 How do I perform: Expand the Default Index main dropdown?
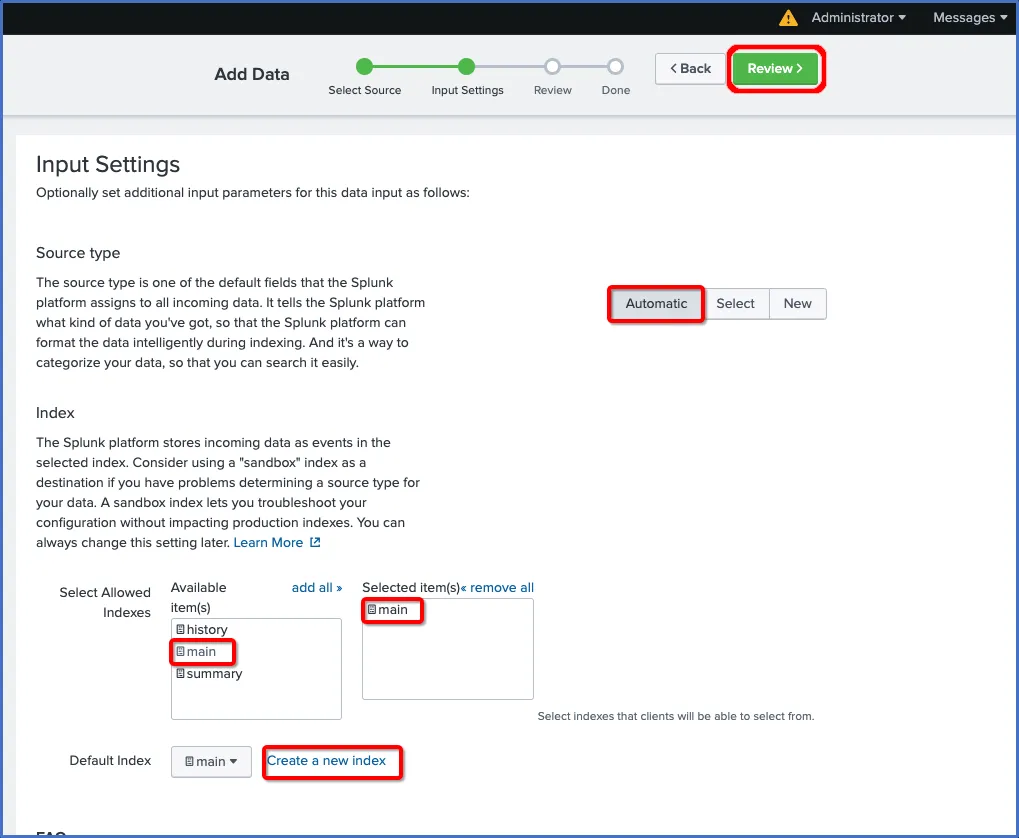[211, 761]
